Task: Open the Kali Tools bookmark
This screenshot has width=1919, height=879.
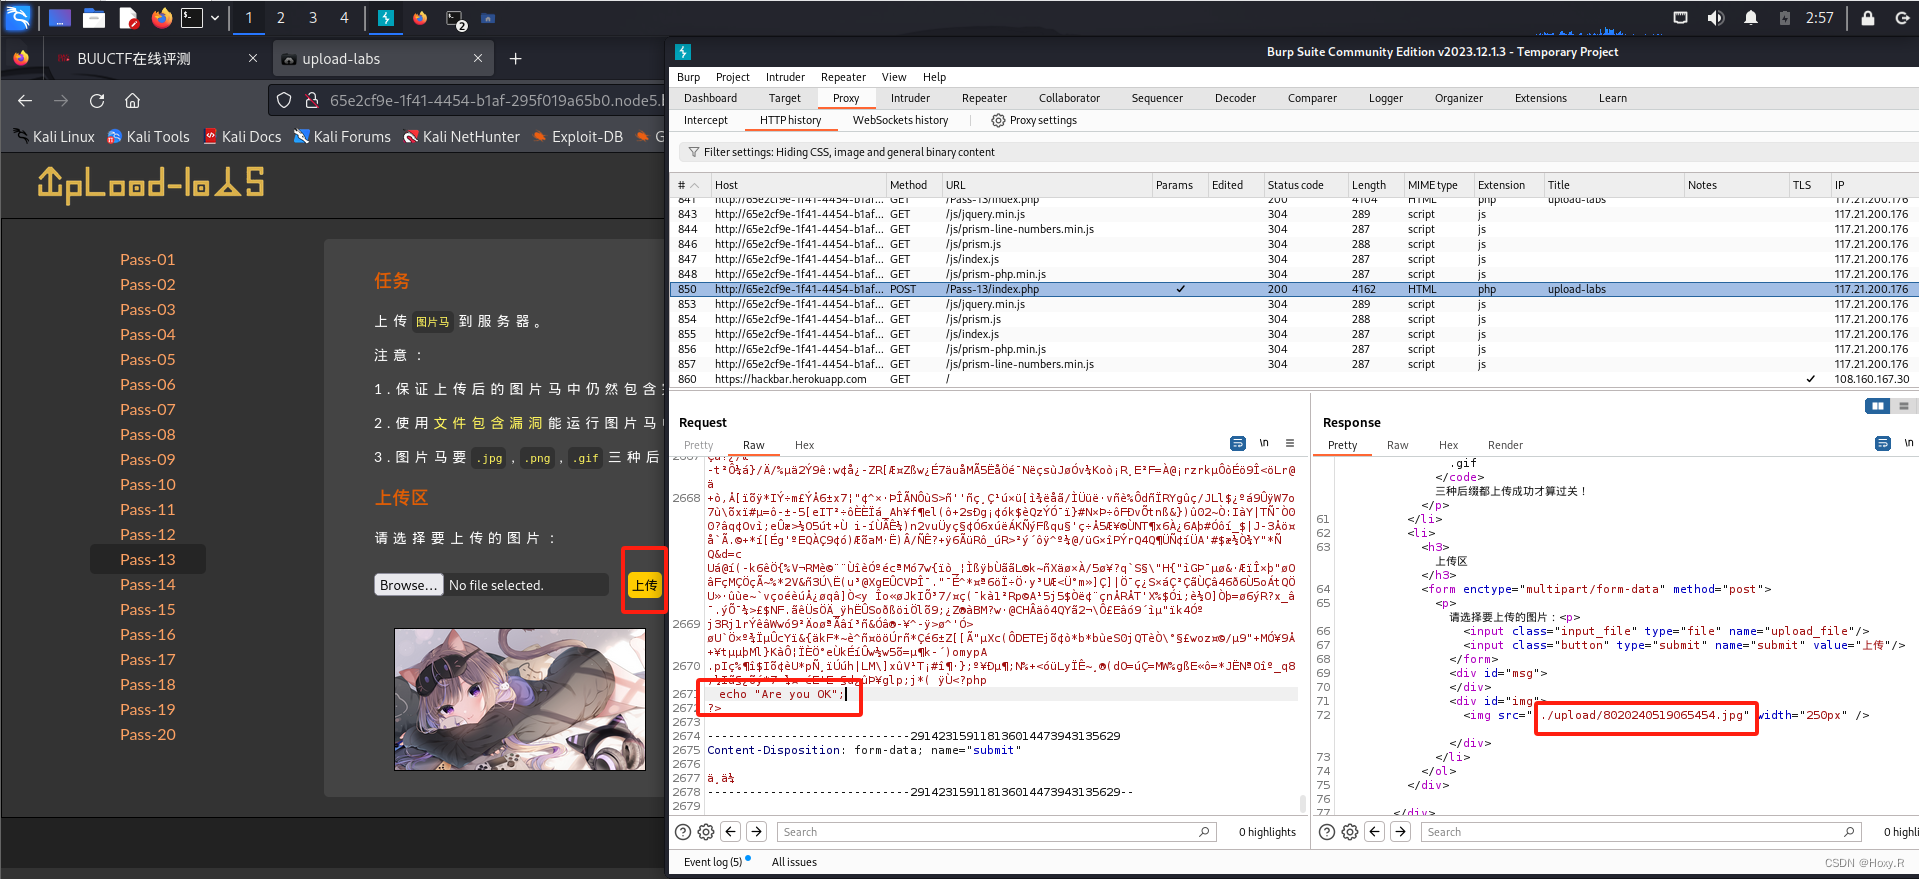Action: [148, 137]
